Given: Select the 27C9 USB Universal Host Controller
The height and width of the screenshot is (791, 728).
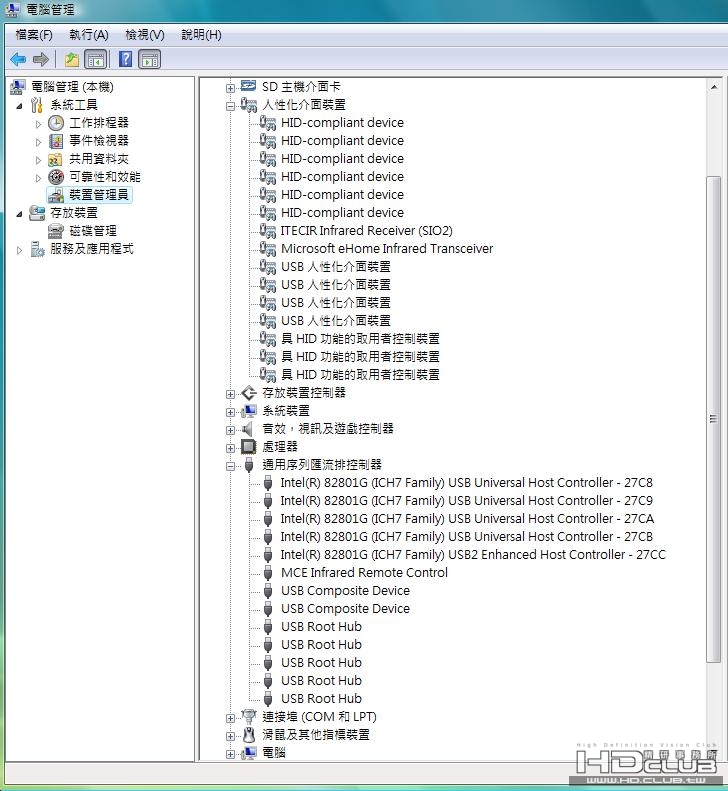Looking at the screenshot, I should pos(467,501).
